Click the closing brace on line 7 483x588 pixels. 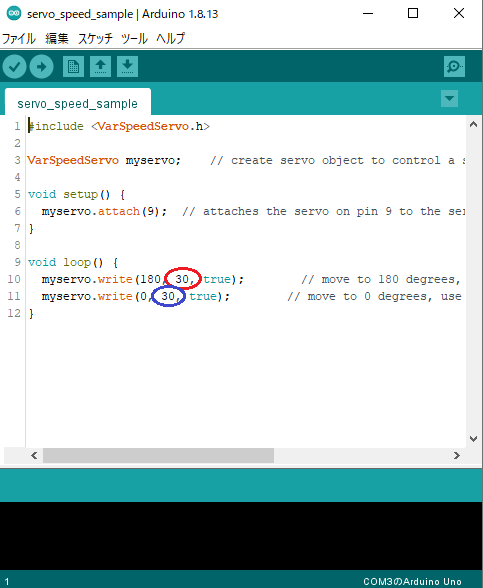tap(31, 228)
